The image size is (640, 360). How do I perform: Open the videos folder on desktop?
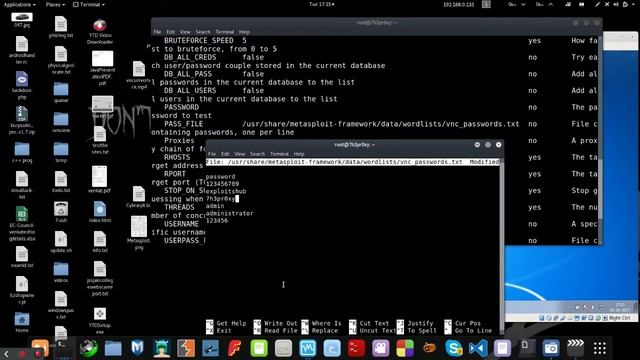tap(61, 272)
